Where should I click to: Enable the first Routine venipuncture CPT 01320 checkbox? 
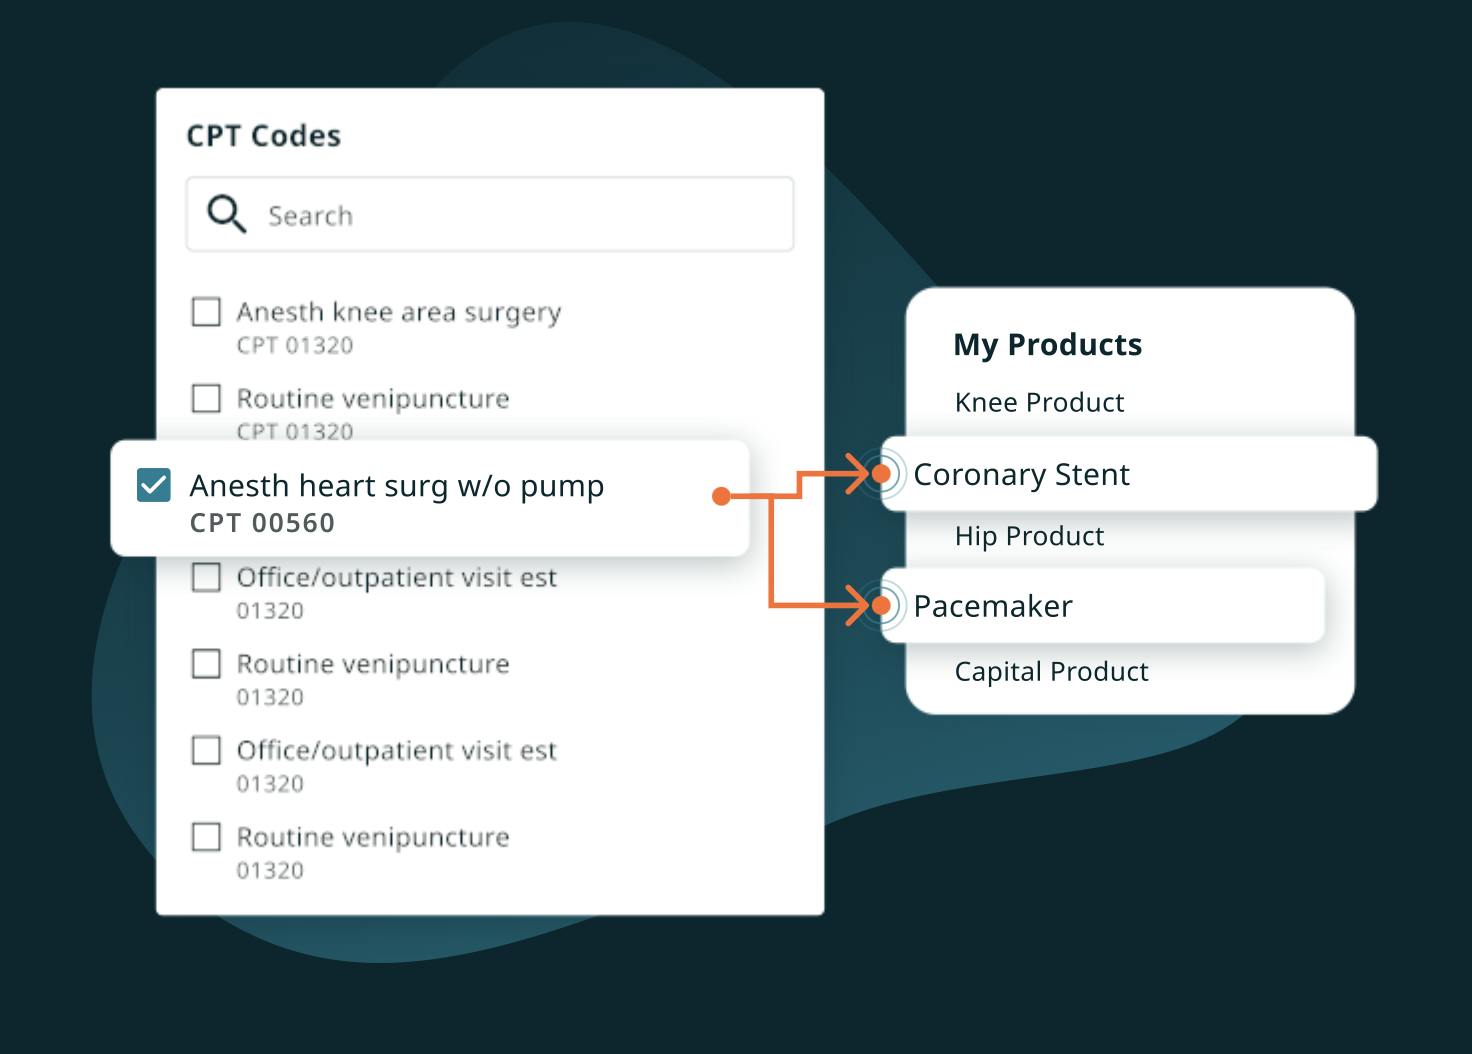coord(206,398)
